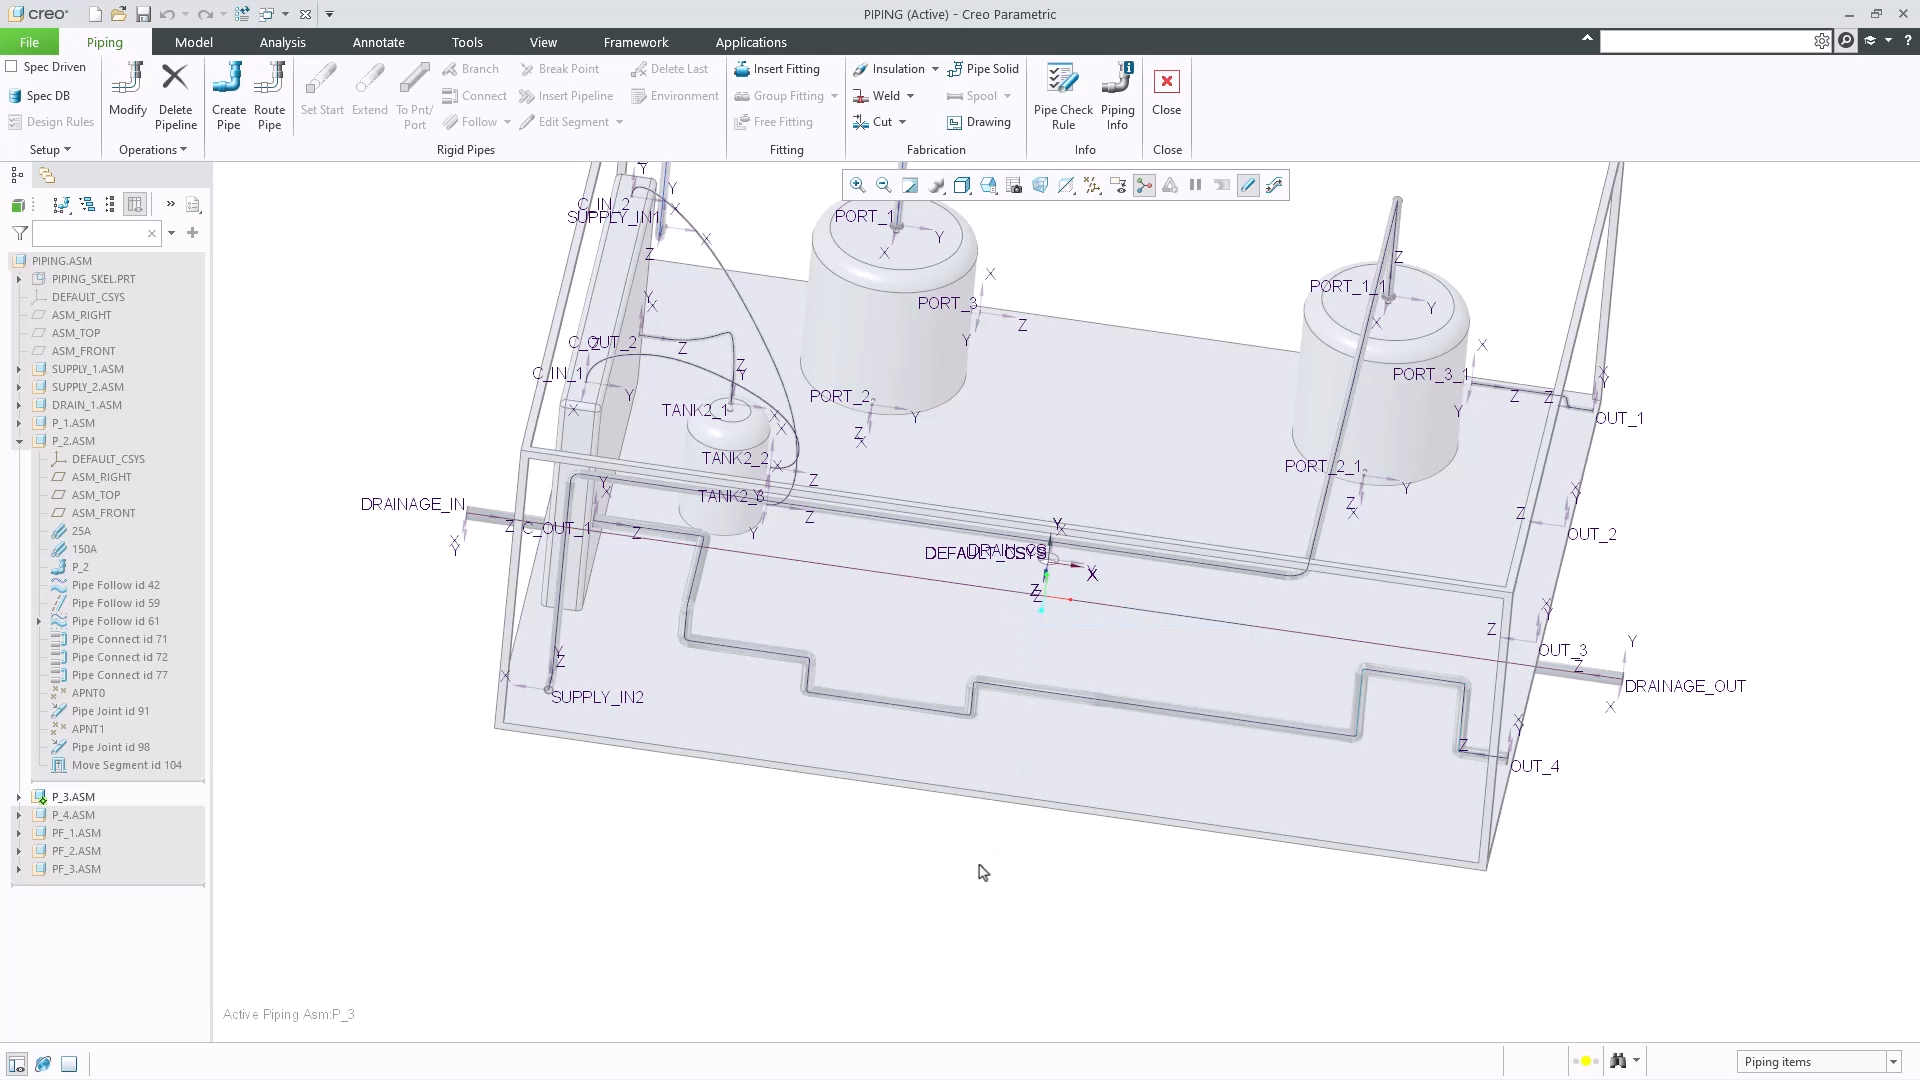
Task: Open the view manager camera icon
Action: (x=1014, y=185)
